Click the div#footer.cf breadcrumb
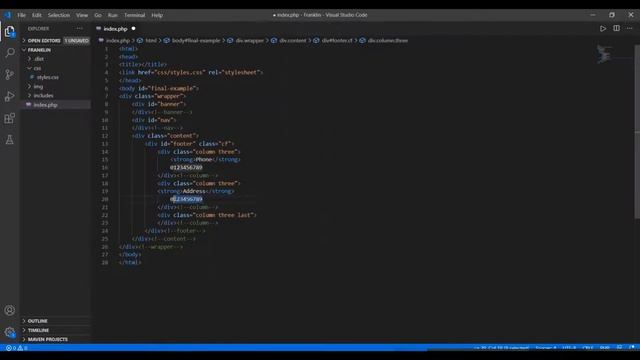The height and width of the screenshot is (360, 640). pyautogui.click(x=337, y=41)
